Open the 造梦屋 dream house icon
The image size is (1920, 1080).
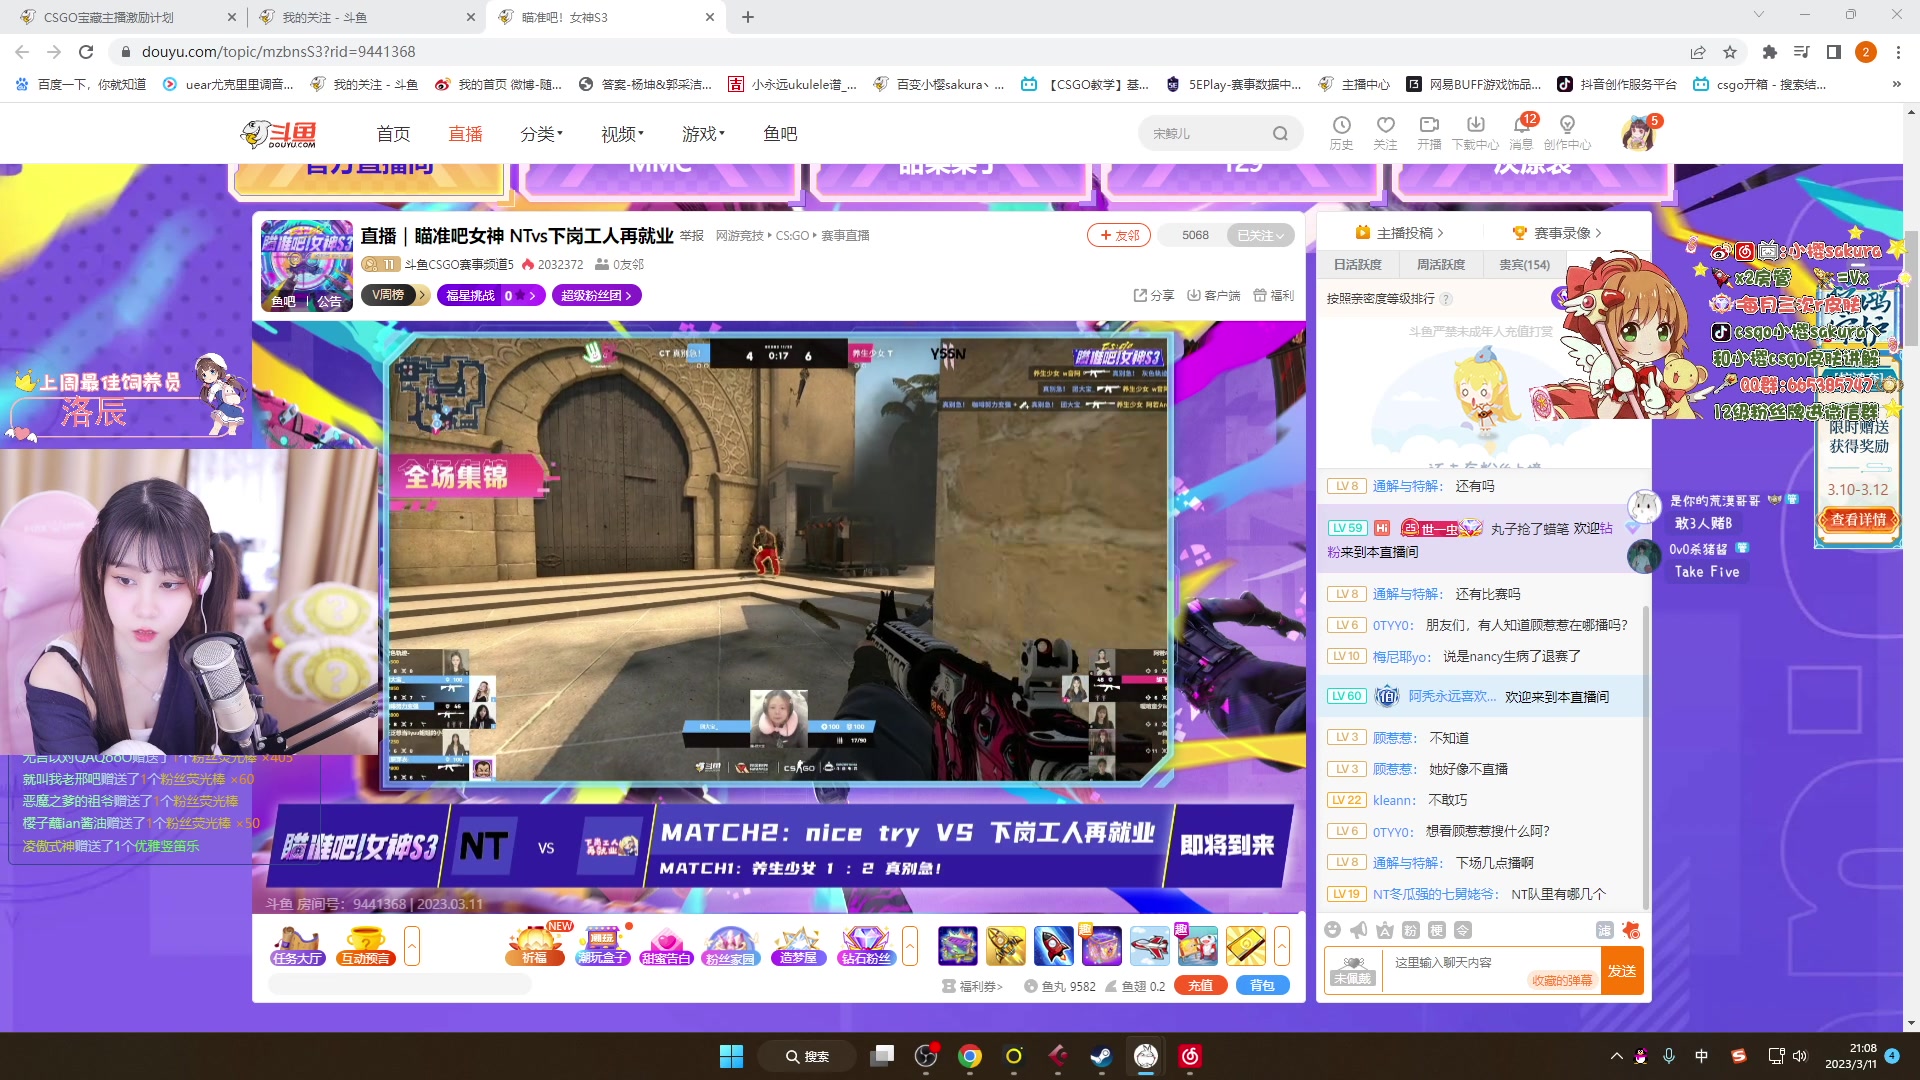click(x=798, y=946)
